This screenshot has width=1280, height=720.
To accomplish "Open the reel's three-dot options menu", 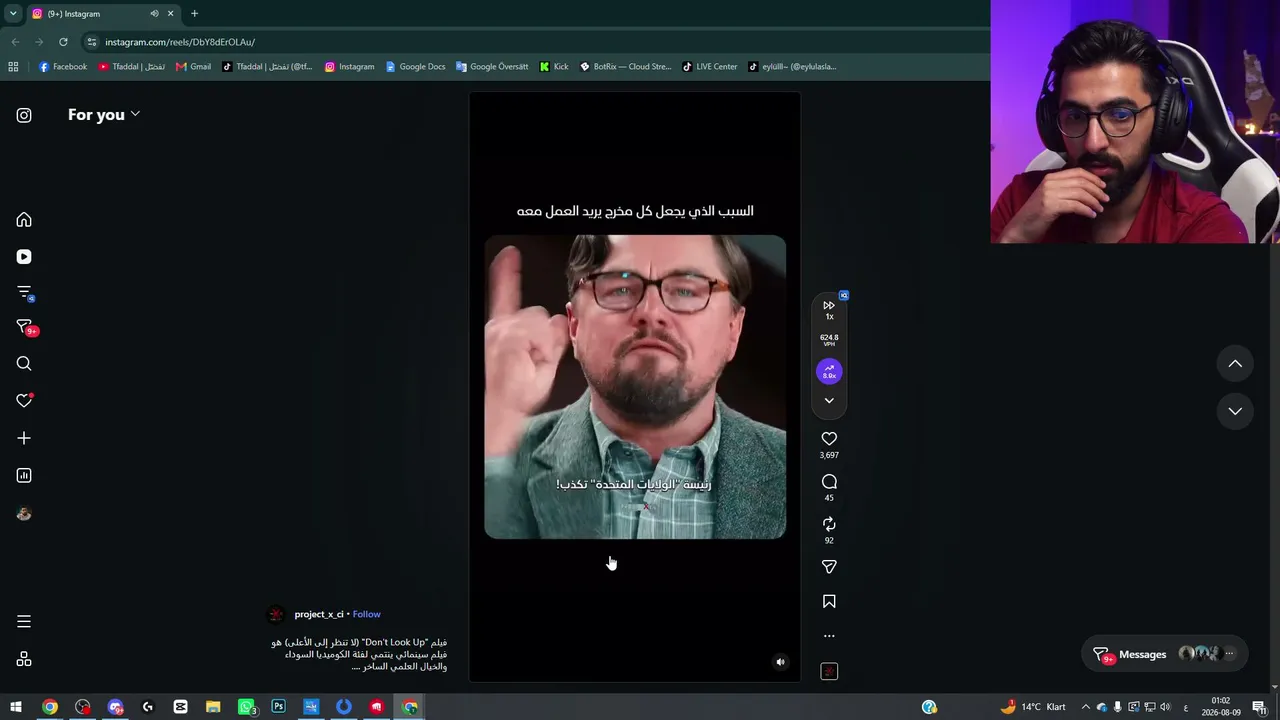I will pos(829,636).
